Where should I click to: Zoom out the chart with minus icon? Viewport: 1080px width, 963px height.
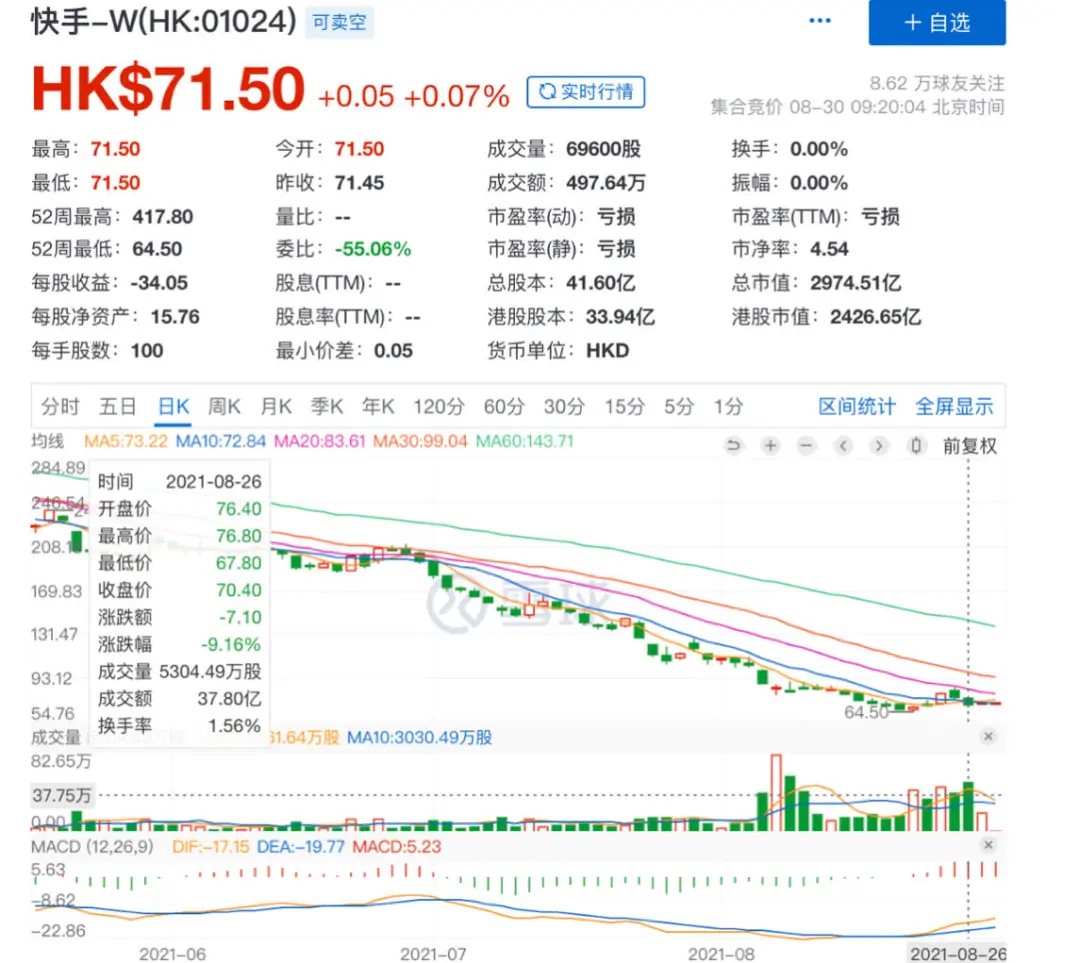tap(806, 446)
